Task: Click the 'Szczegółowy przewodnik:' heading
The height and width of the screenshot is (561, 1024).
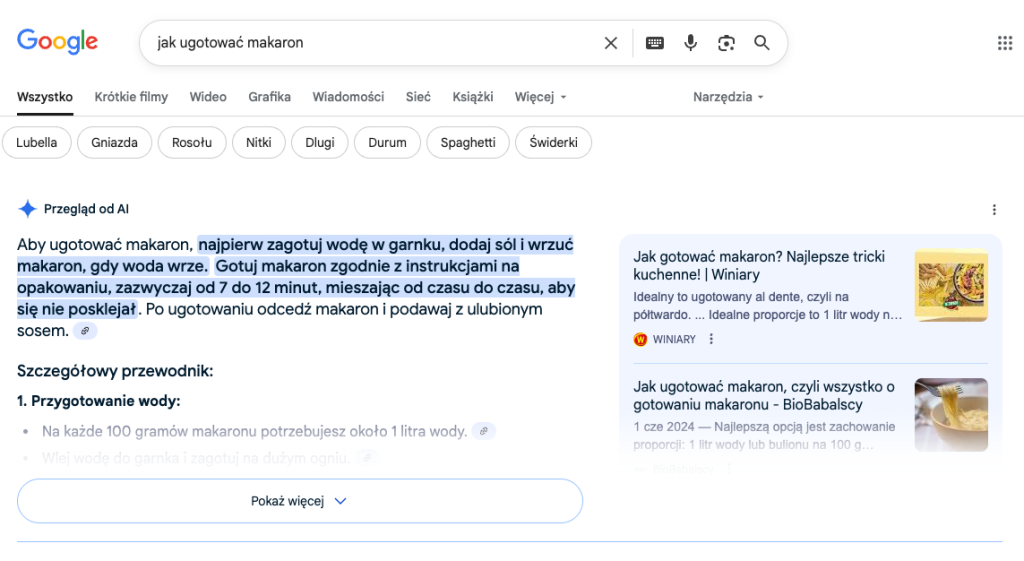Action: tap(115, 371)
